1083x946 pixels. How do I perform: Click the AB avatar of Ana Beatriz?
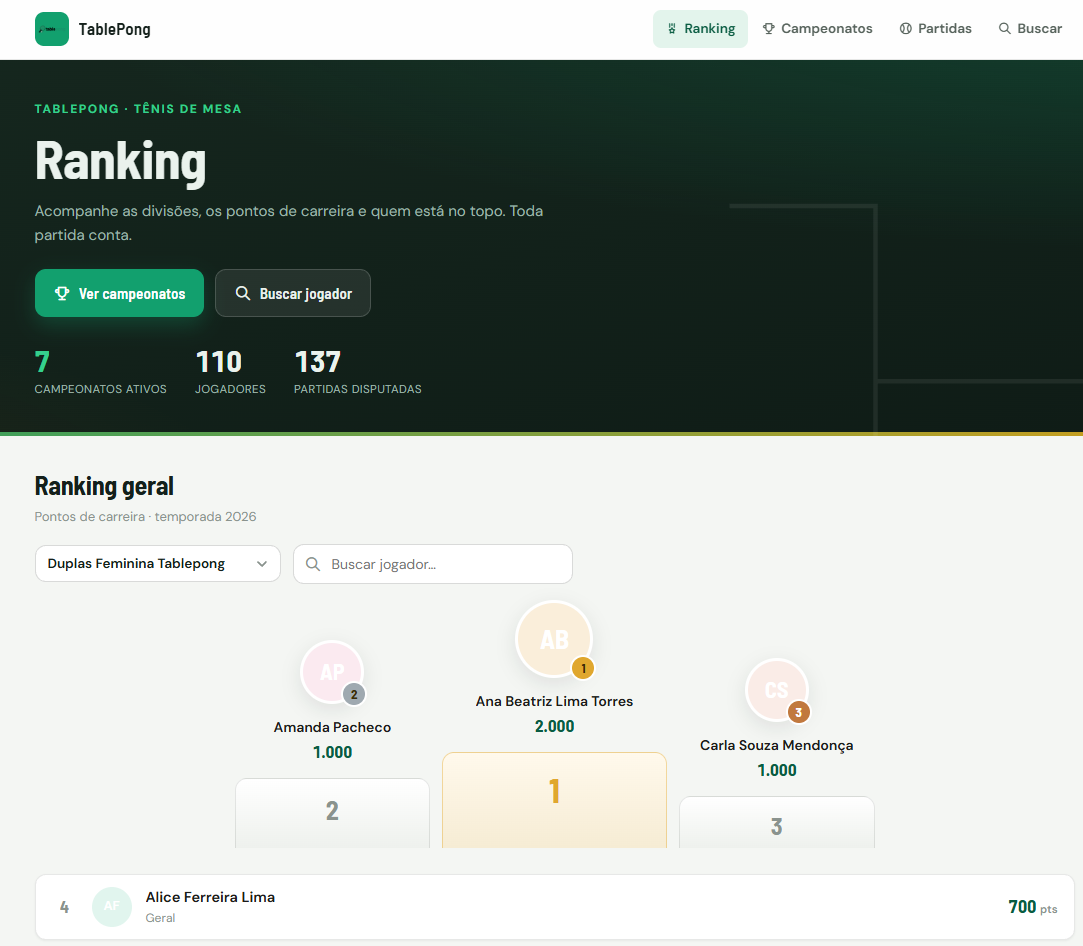coord(554,639)
